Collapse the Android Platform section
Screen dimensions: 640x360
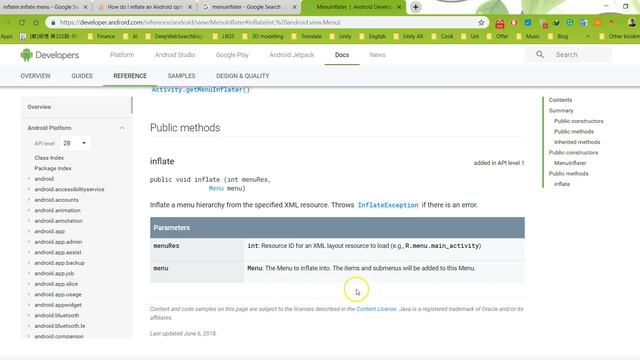tap(122, 128)
